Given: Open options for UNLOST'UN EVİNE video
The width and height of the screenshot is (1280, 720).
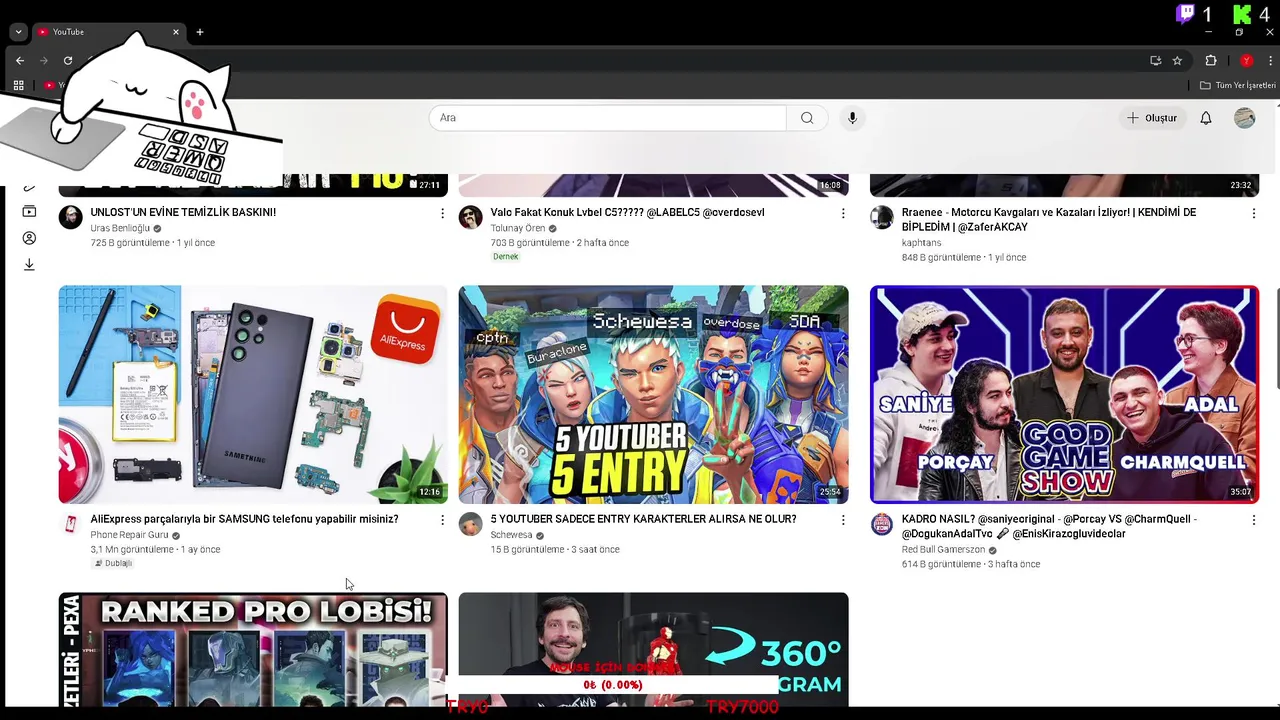Looking at the screenshot, I should [x=442, y=213].
